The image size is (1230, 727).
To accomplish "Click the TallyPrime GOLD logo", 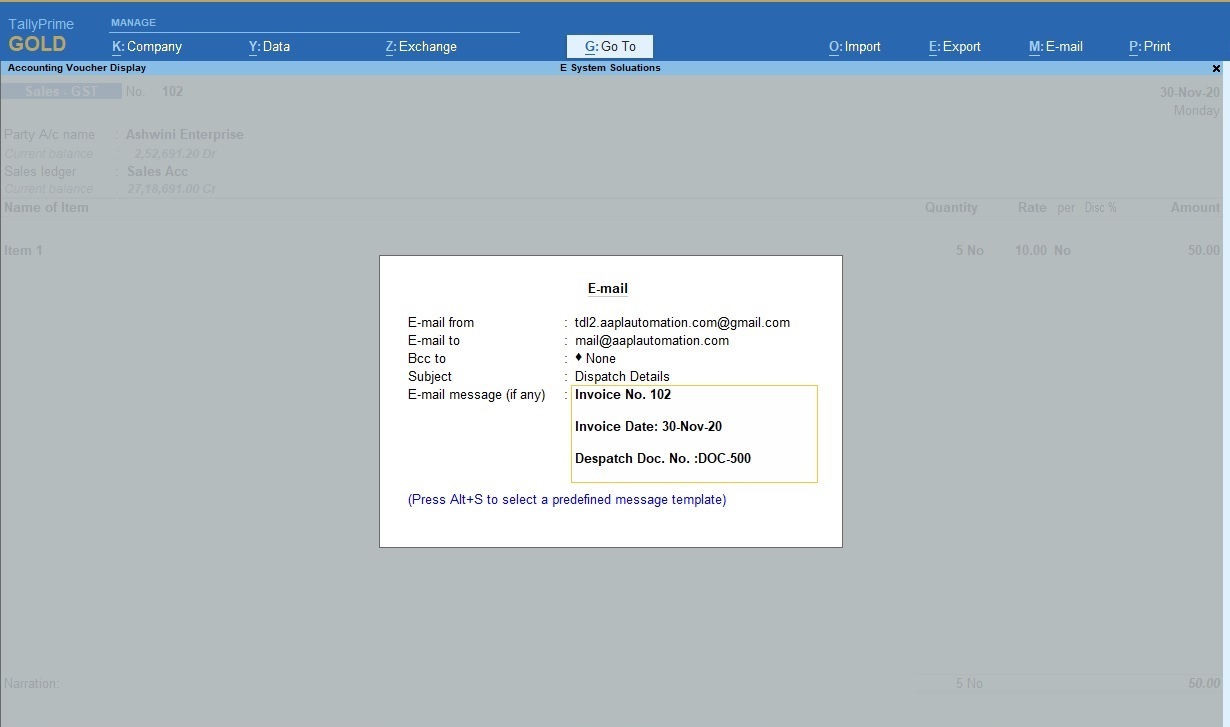I will (40, 36).
